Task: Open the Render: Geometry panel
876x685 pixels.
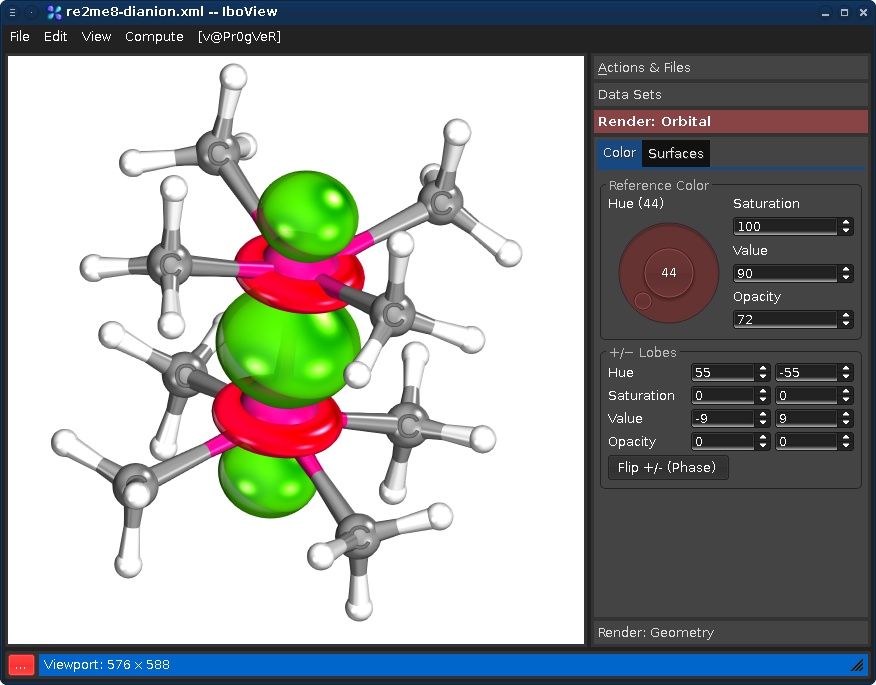Action: pyautogui.click(x=730, y=632)
